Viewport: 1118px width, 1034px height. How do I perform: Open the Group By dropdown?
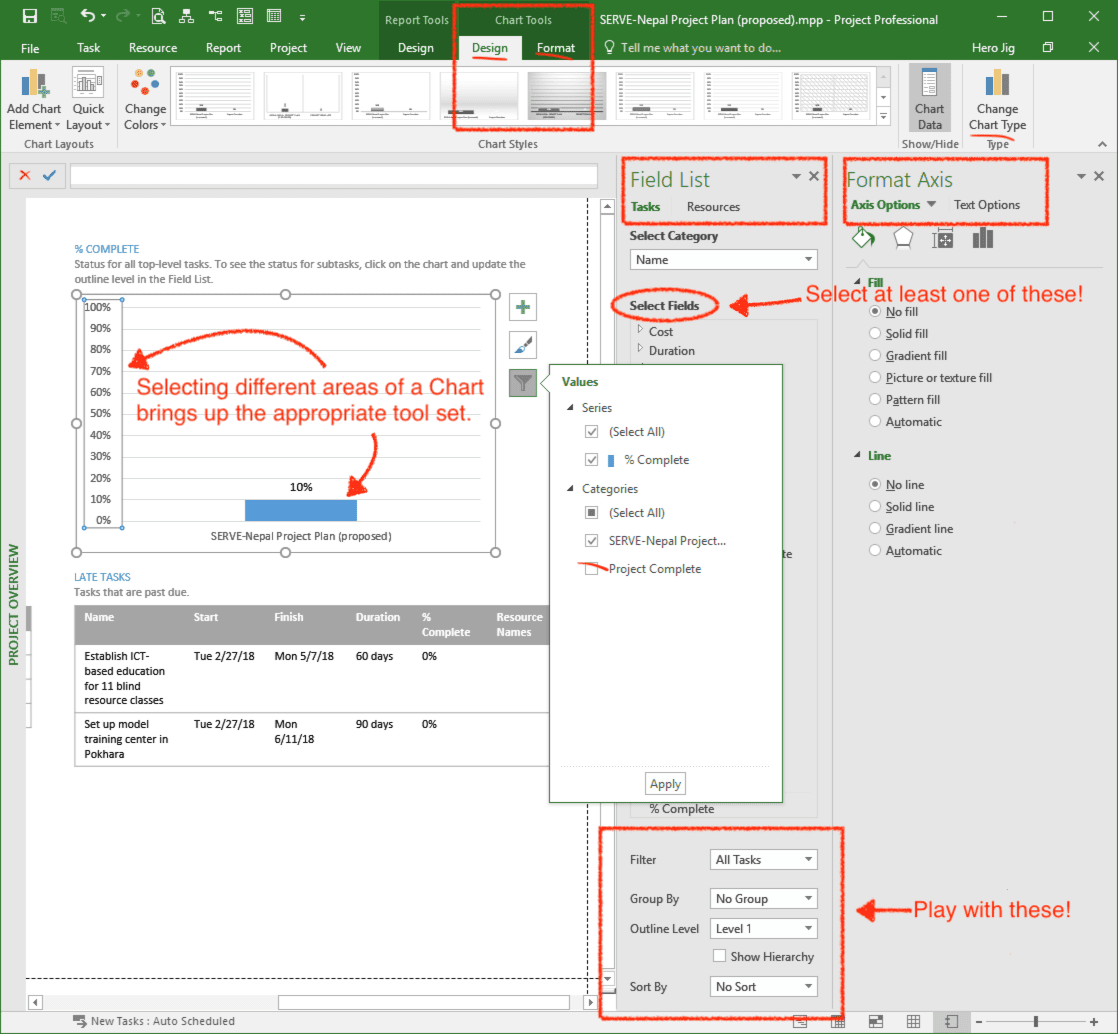coord(763,899)
